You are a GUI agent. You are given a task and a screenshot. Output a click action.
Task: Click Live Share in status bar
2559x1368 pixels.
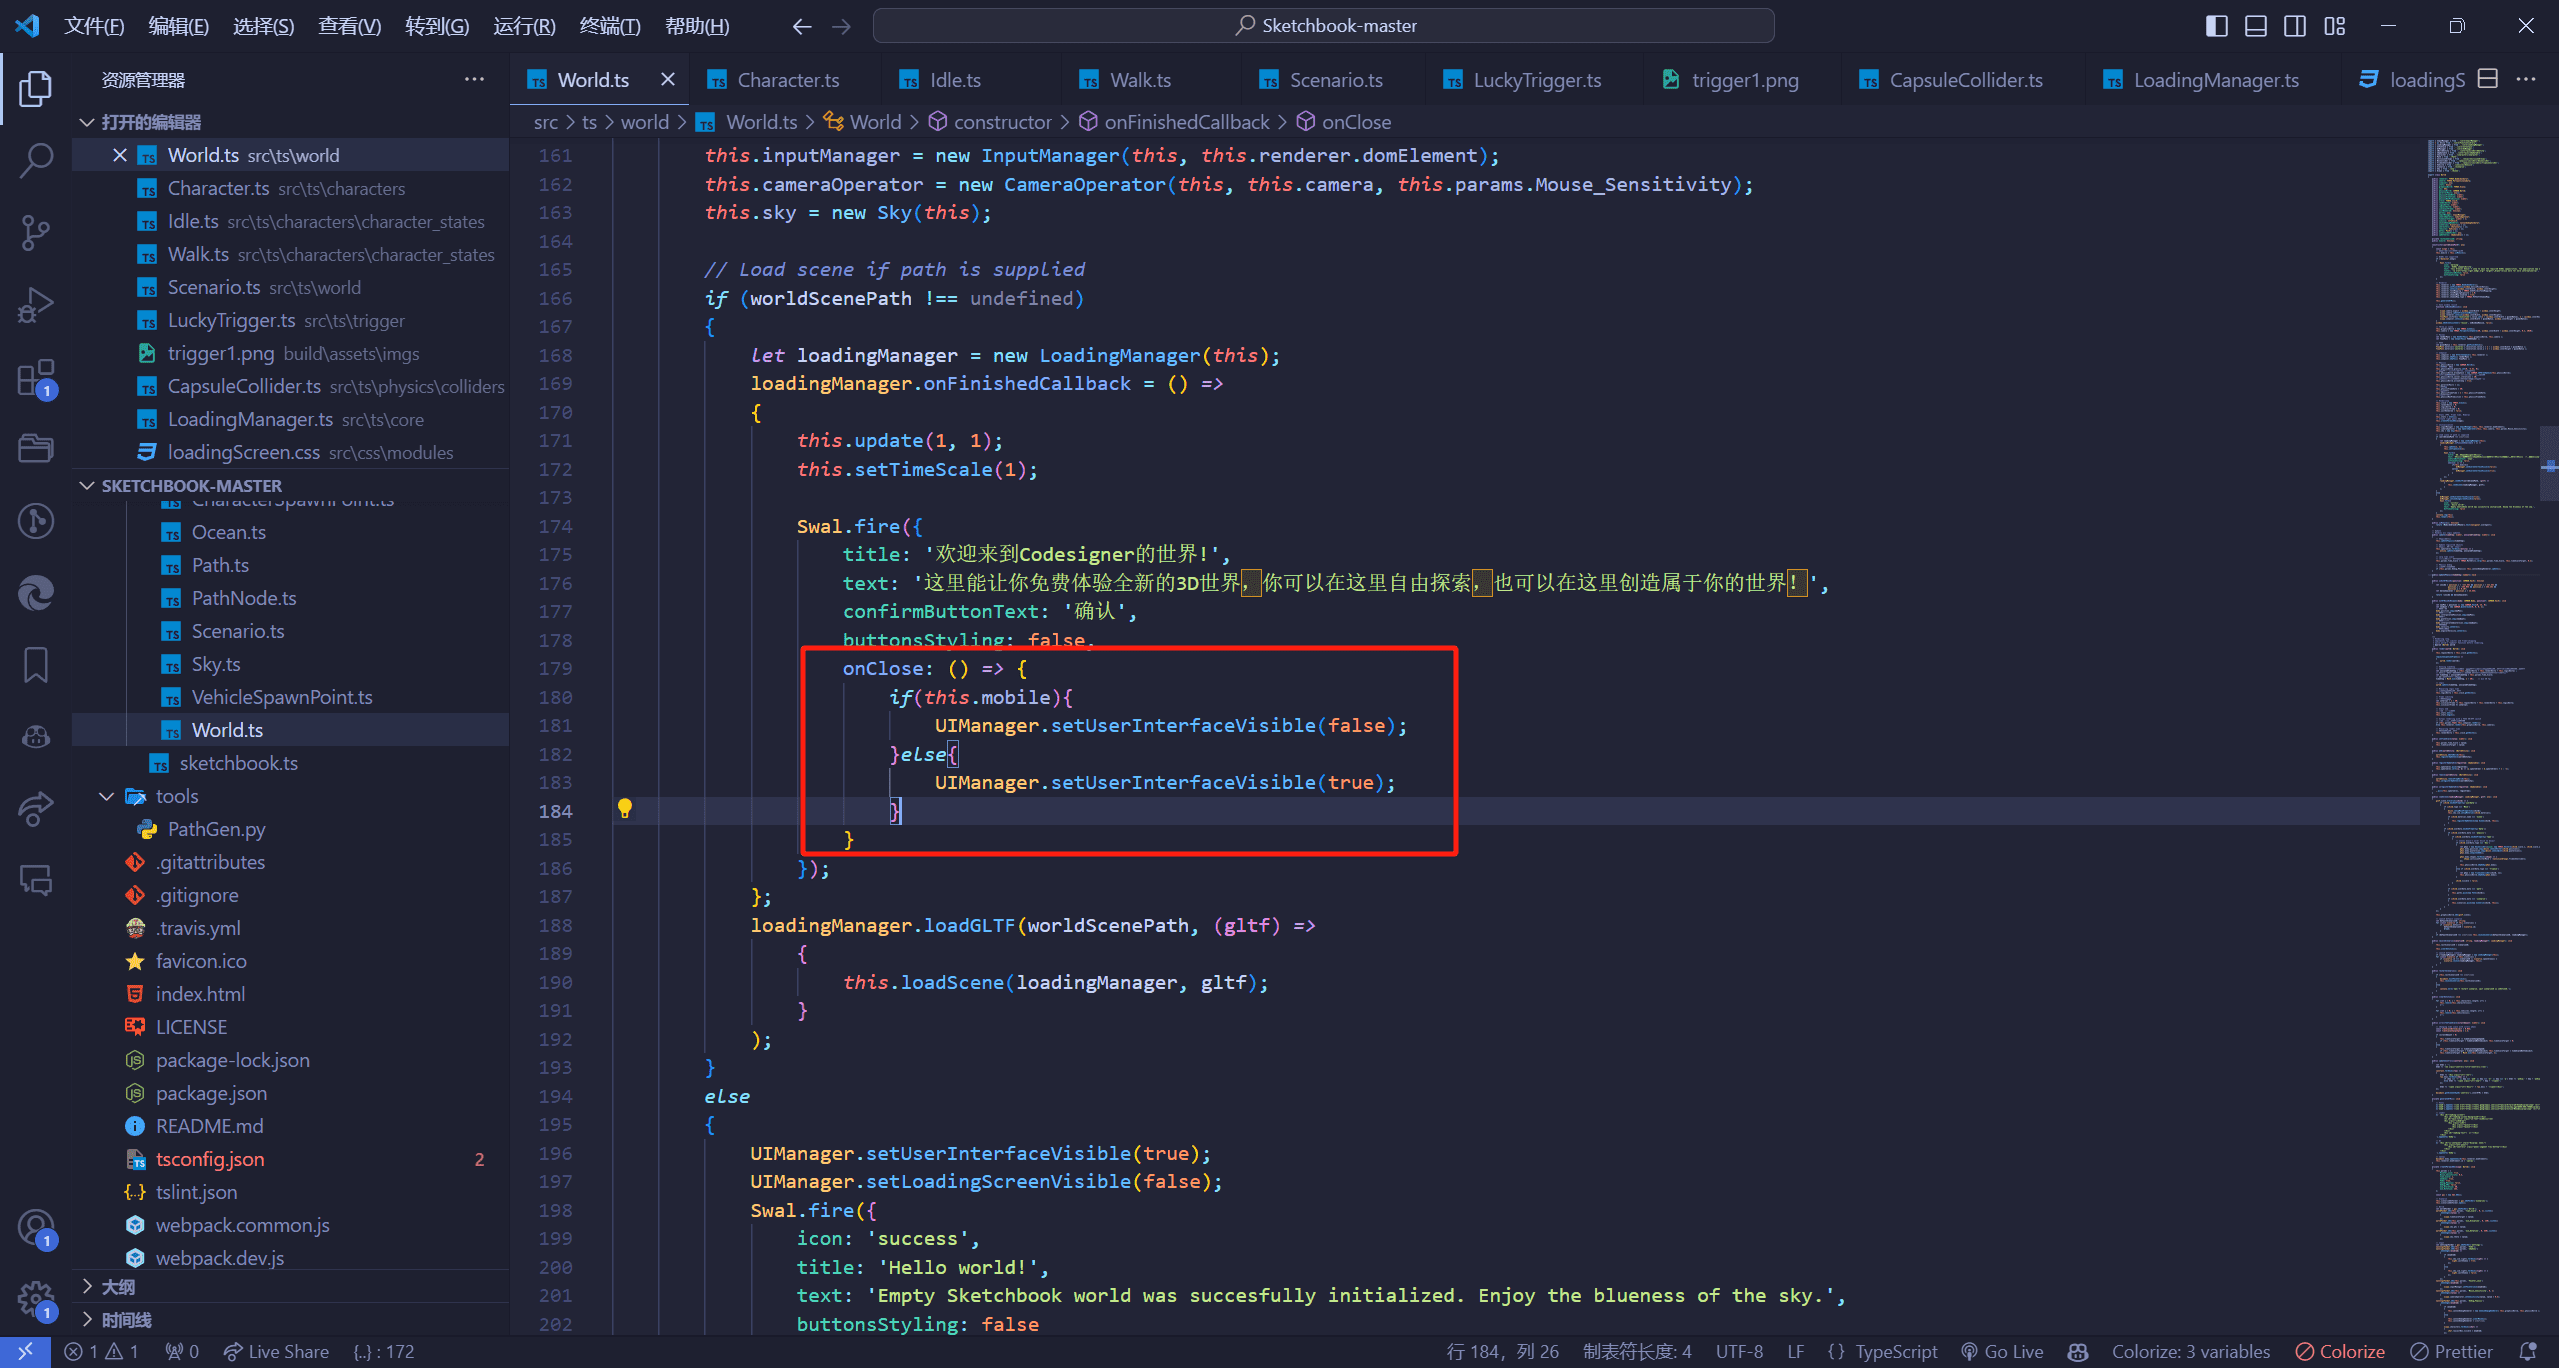(x=276, y=1352)
